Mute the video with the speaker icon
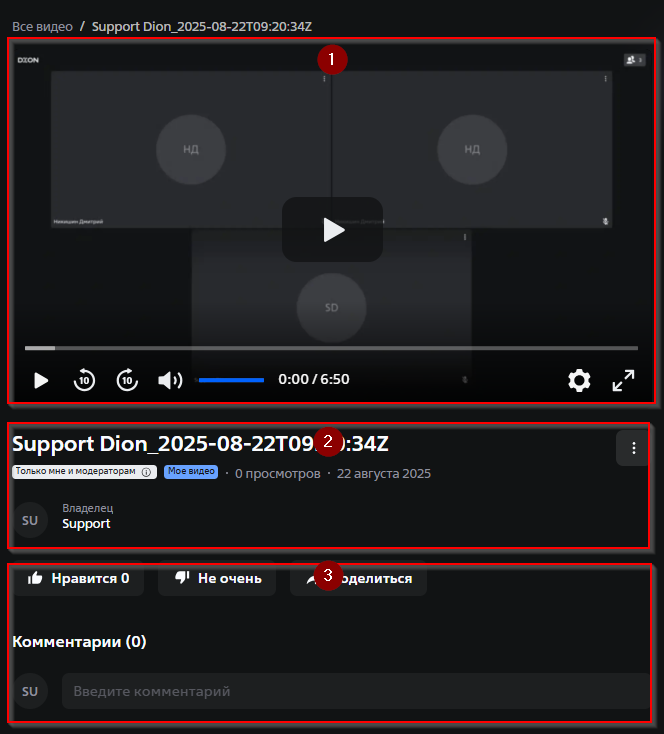This screenshot has width=664, height=734. (x=170, y=380)
